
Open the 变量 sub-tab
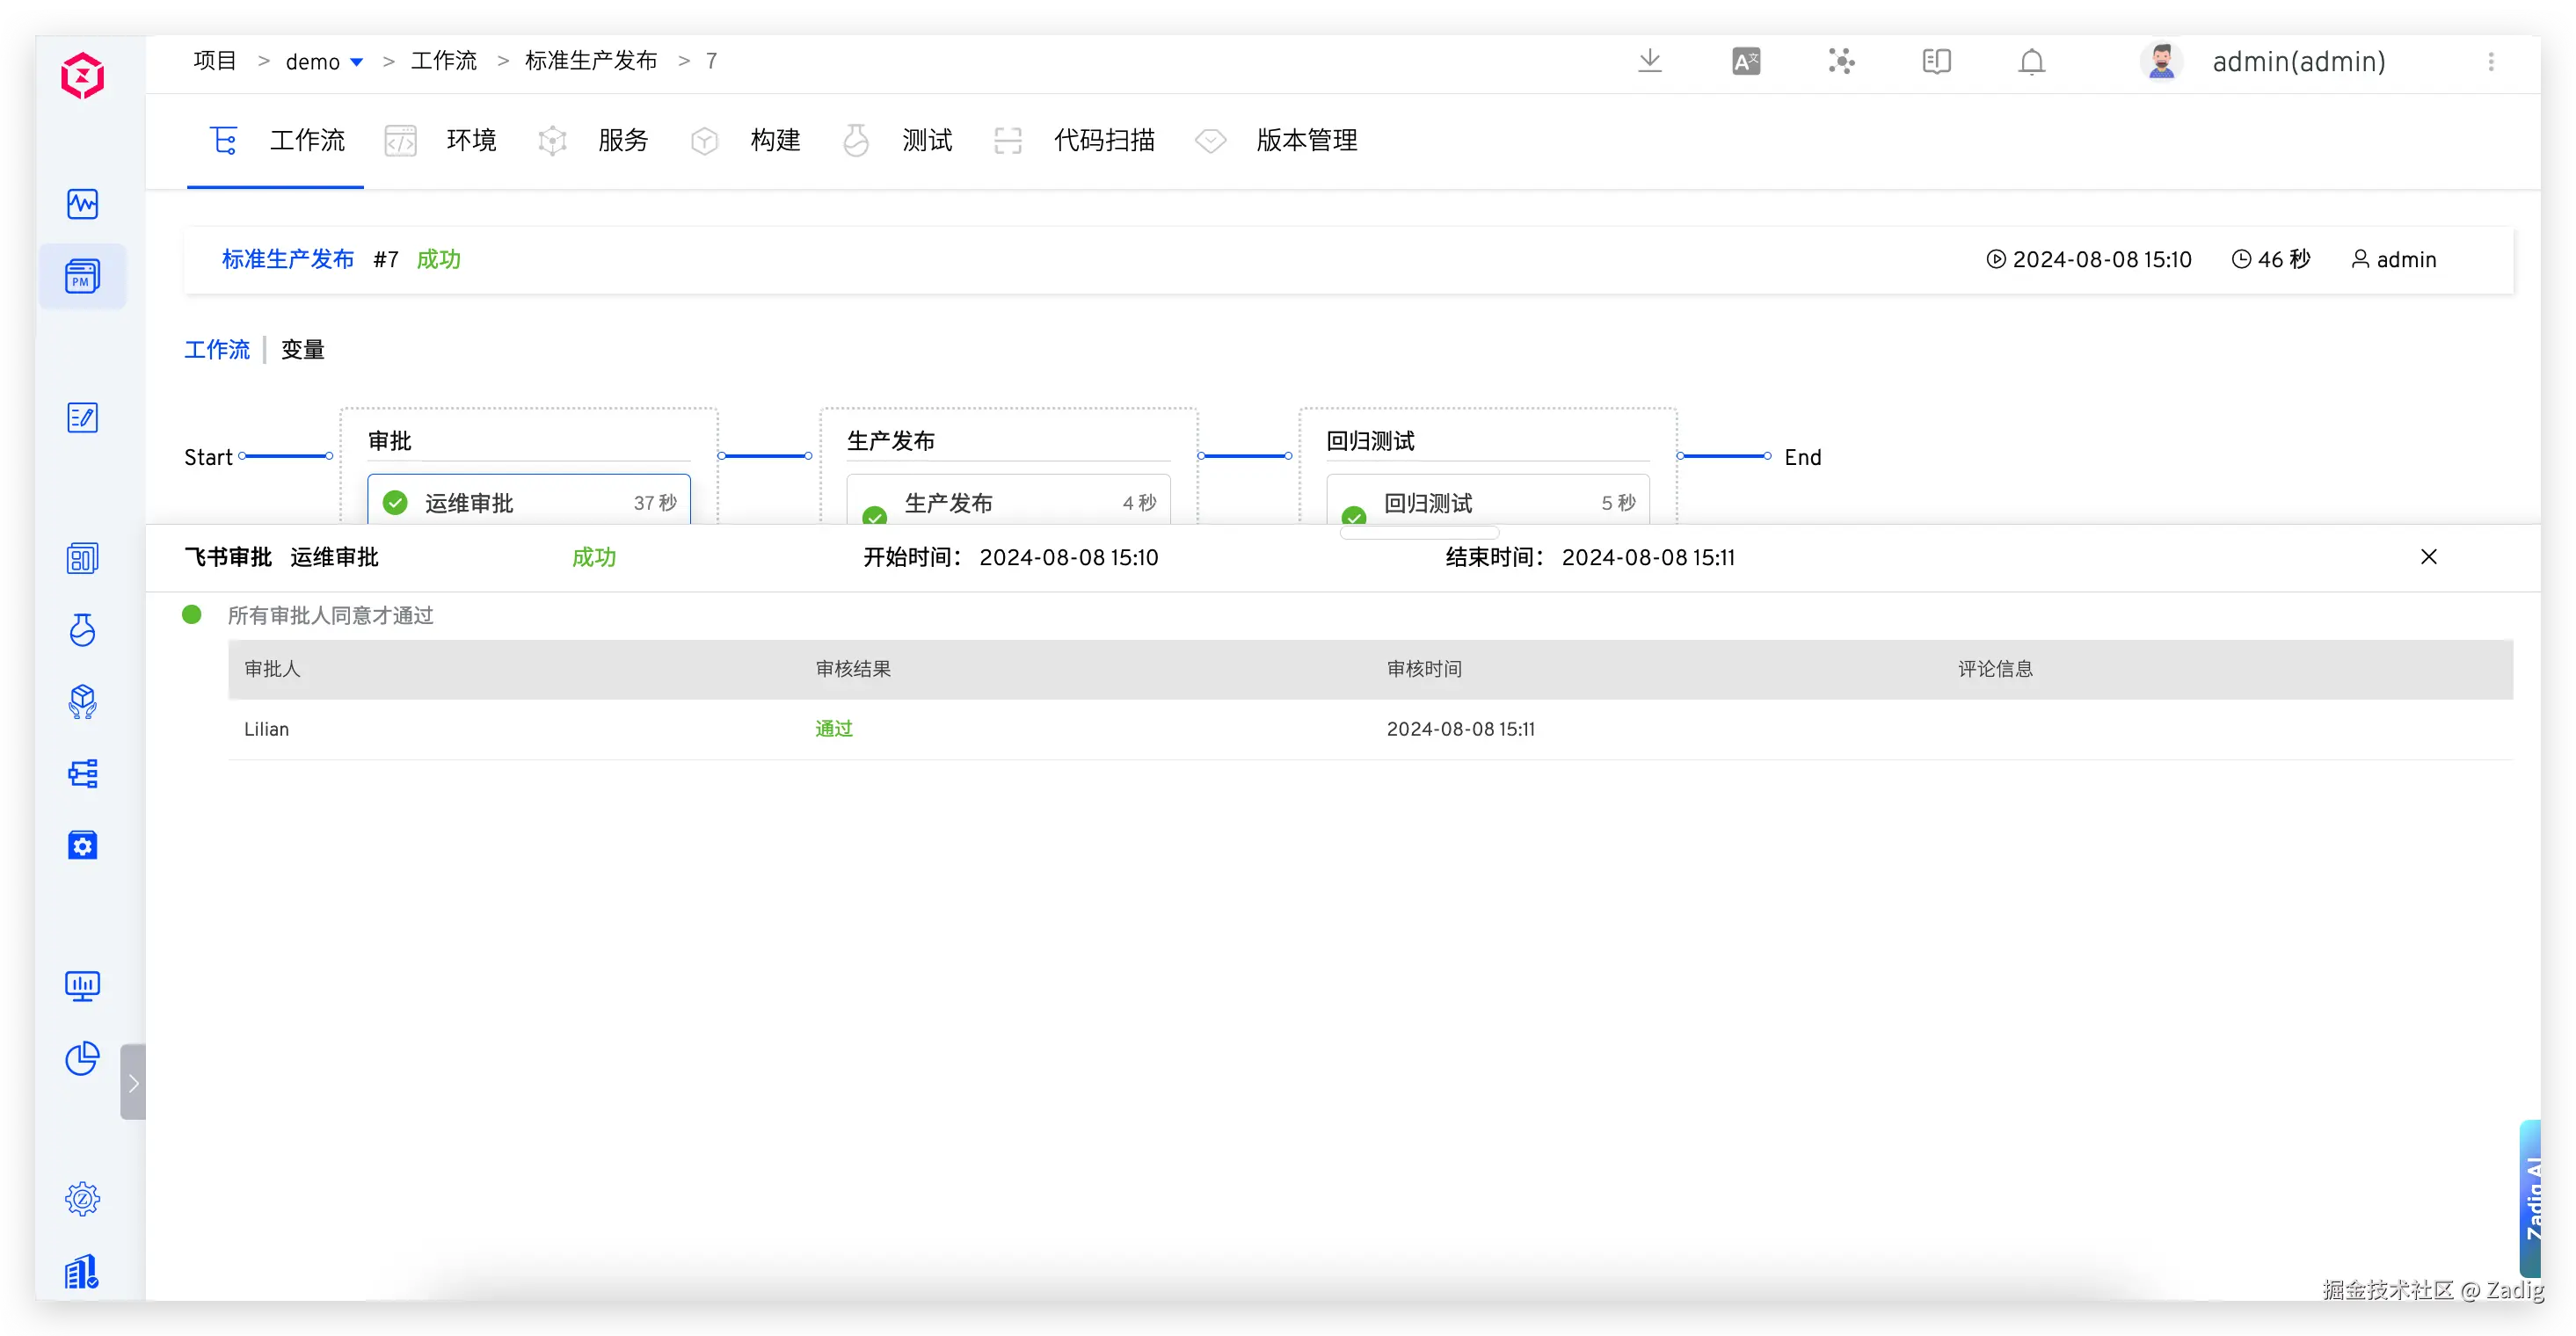[302, 350]
